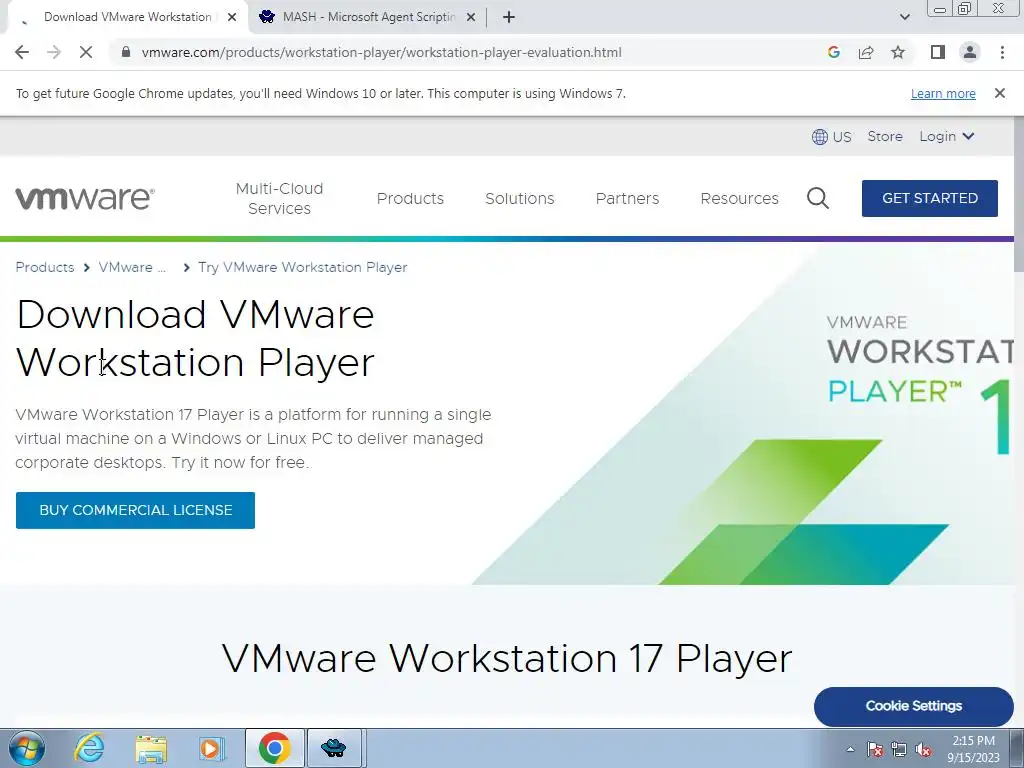Image resolution: width=1024 pixels, height=768 pixels.
Task: Open the Chrome three-dot menu
Action: tap(1002, 52)
